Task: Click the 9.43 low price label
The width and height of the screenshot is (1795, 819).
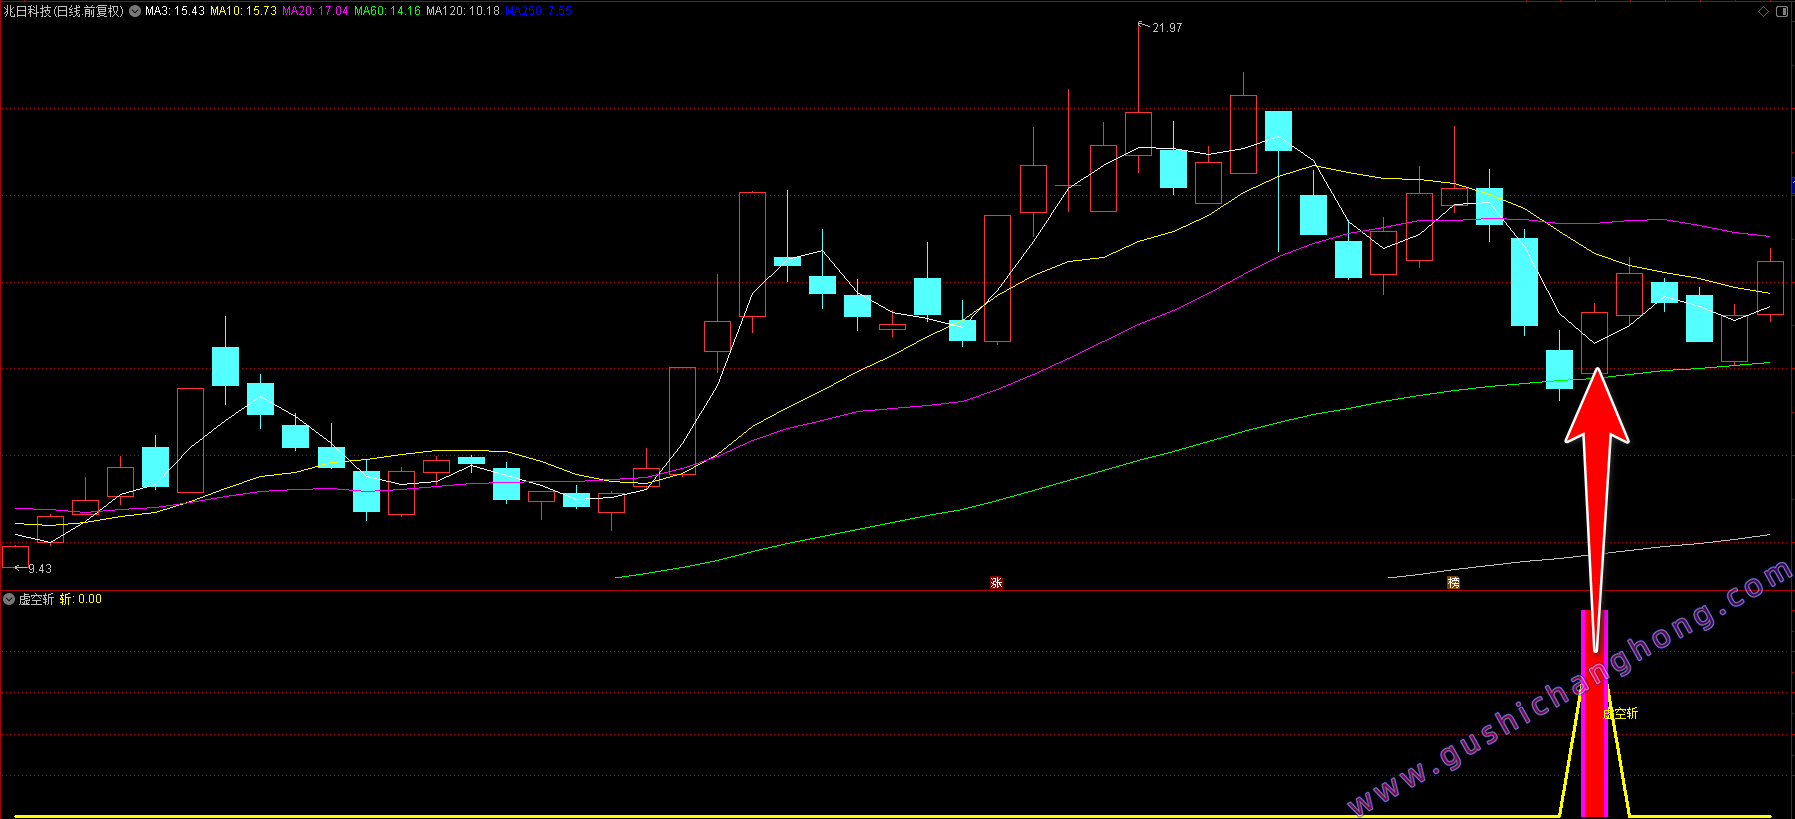Action: pyautogui.click(x=40, y=569)
